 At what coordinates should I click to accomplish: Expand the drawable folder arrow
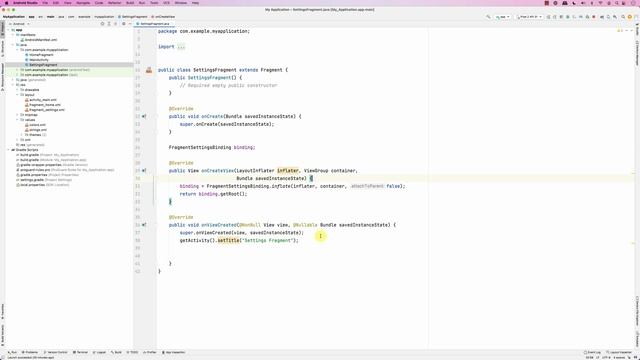tap(17, 90)
